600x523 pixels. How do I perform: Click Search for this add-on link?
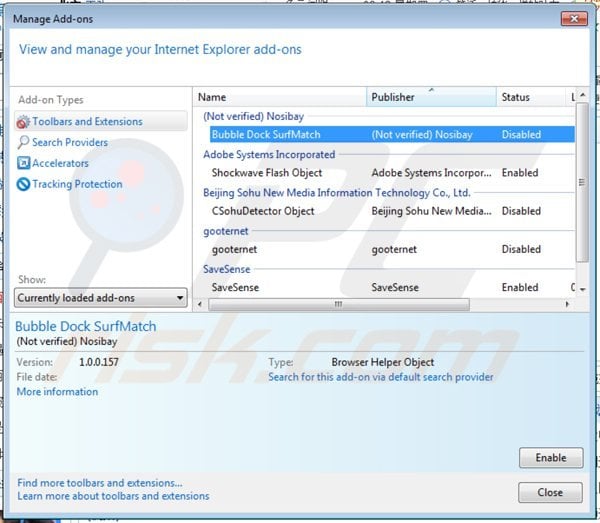[380, 377]
